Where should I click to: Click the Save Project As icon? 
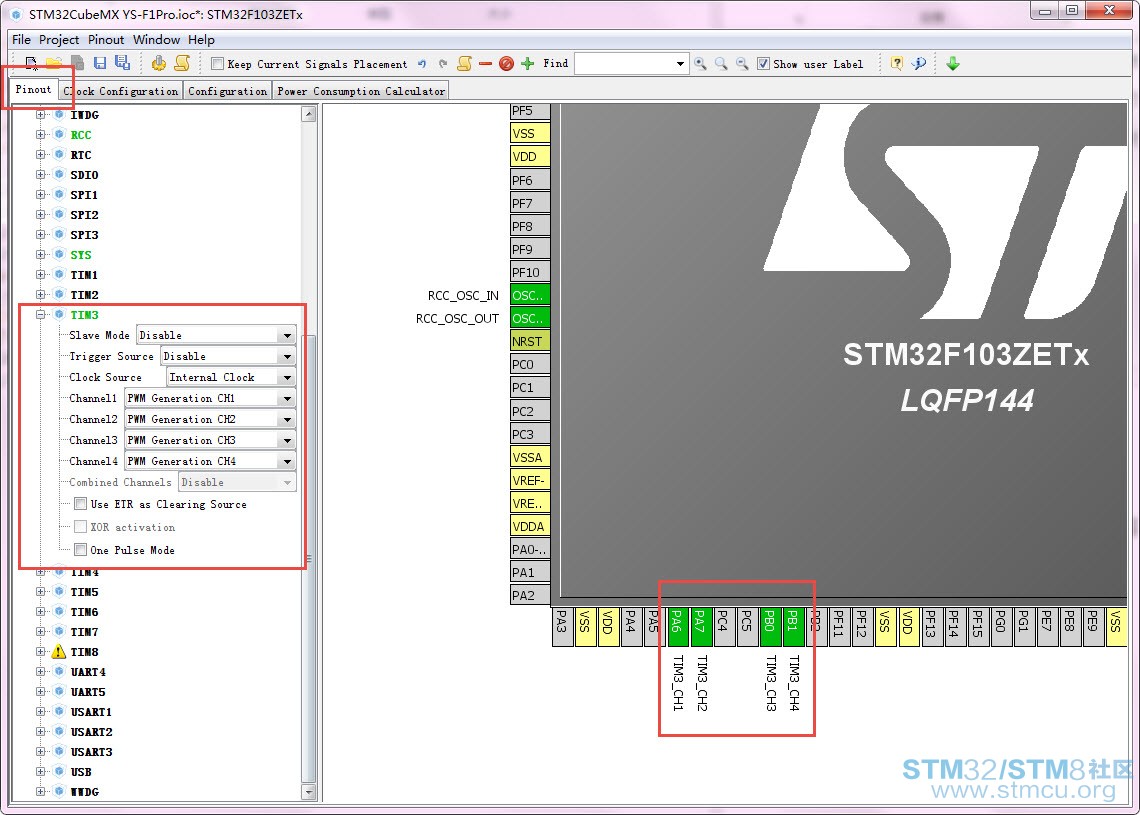[123, 63]
